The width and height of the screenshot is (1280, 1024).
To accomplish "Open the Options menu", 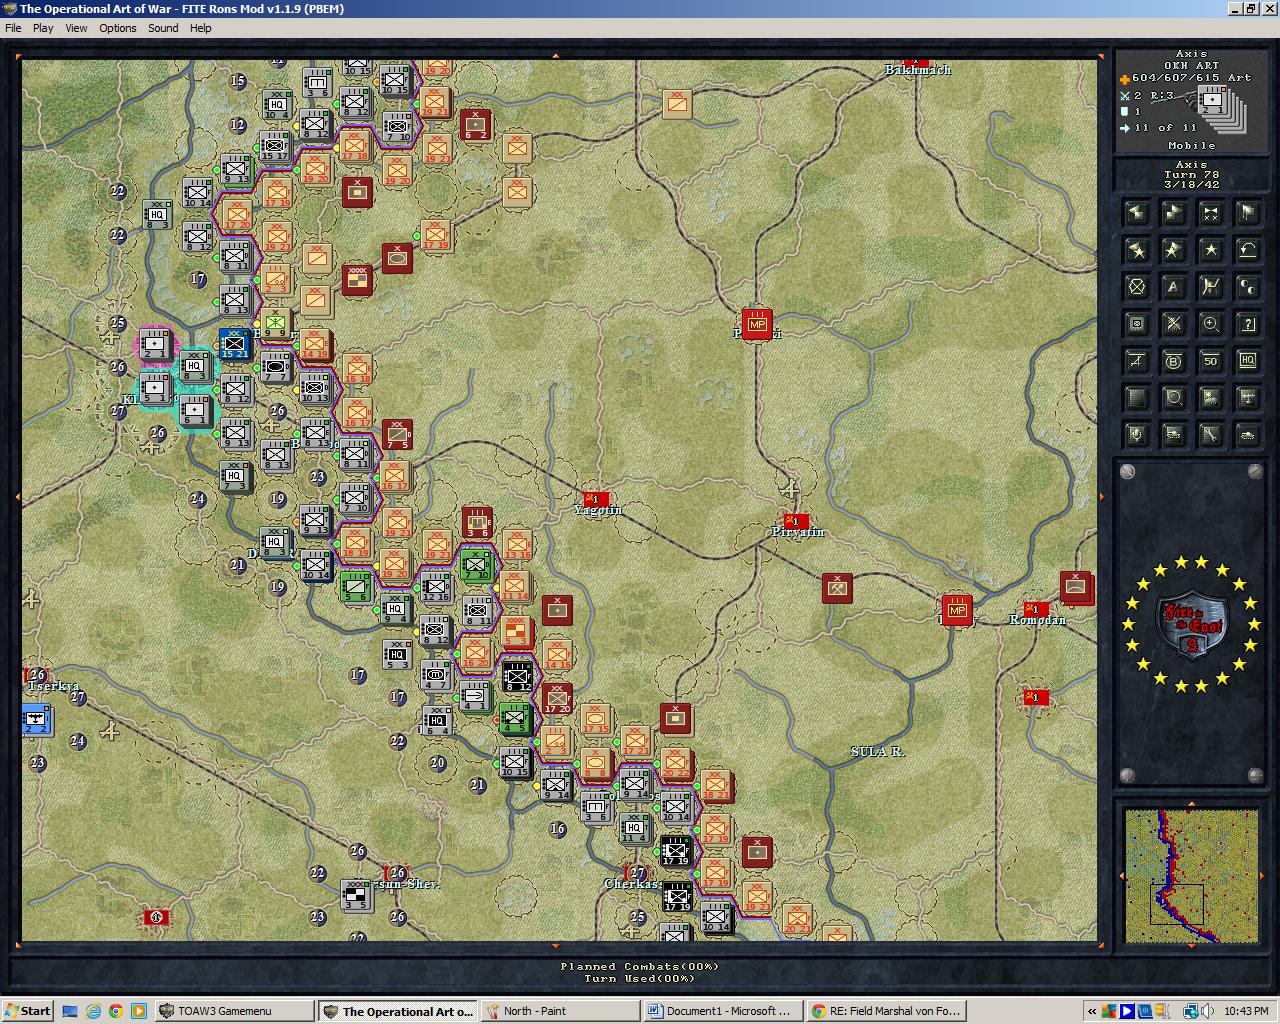I will pyautogui.click(x=117, y=27).
